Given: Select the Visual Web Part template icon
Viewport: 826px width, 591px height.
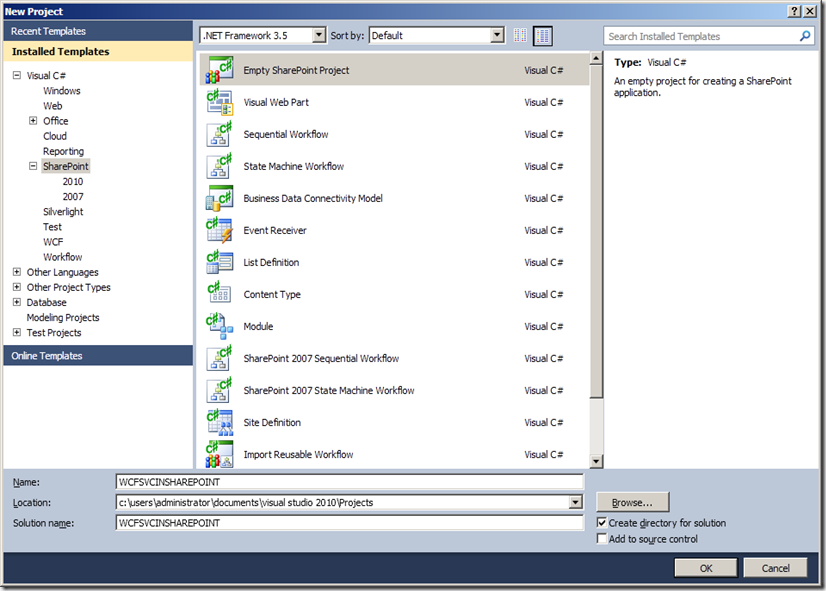Looking at the screenshot, I should [219, 102].
